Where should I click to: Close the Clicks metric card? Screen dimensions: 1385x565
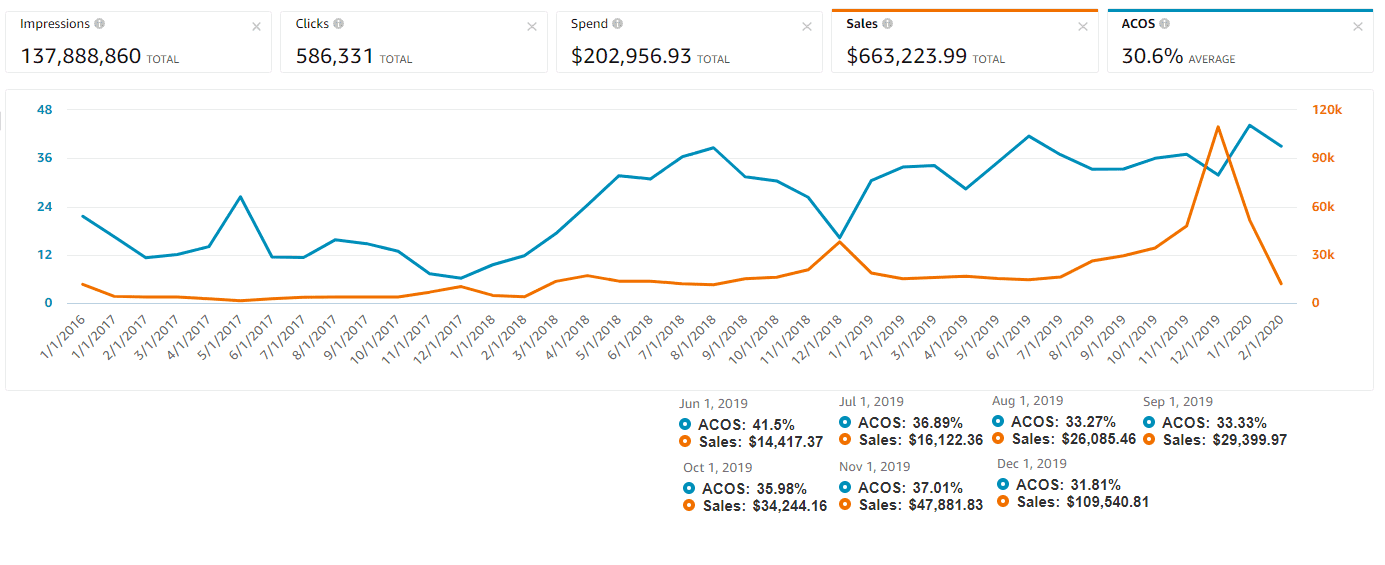tap(532, 27)
